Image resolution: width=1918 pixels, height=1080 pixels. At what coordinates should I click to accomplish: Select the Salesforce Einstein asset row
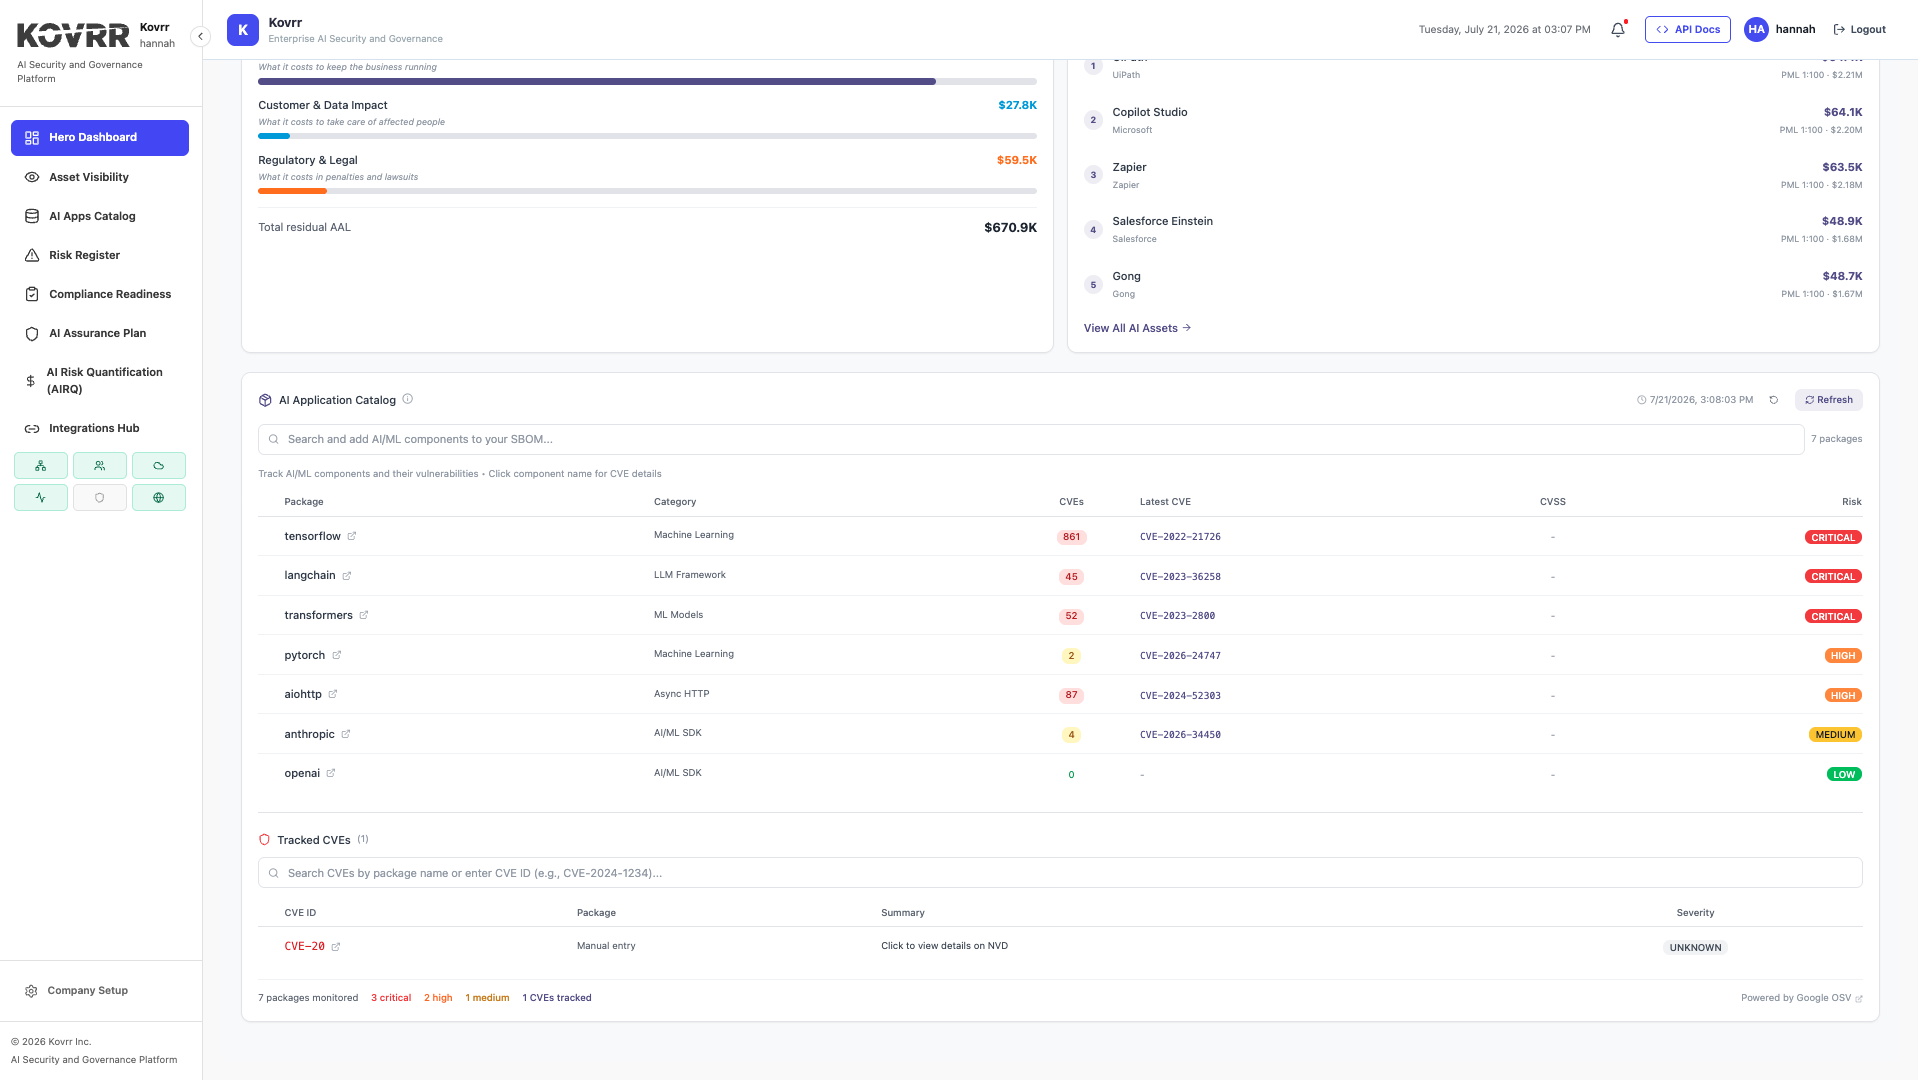coord(1473,229)
